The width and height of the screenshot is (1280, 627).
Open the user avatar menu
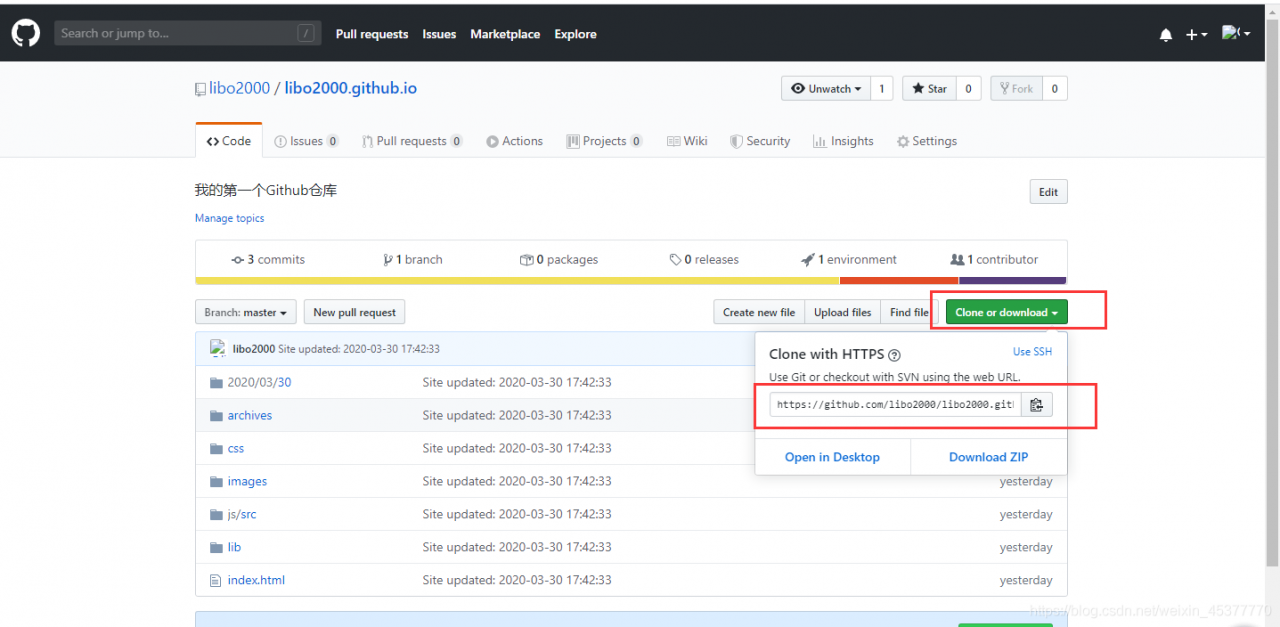coord(1236,33)
